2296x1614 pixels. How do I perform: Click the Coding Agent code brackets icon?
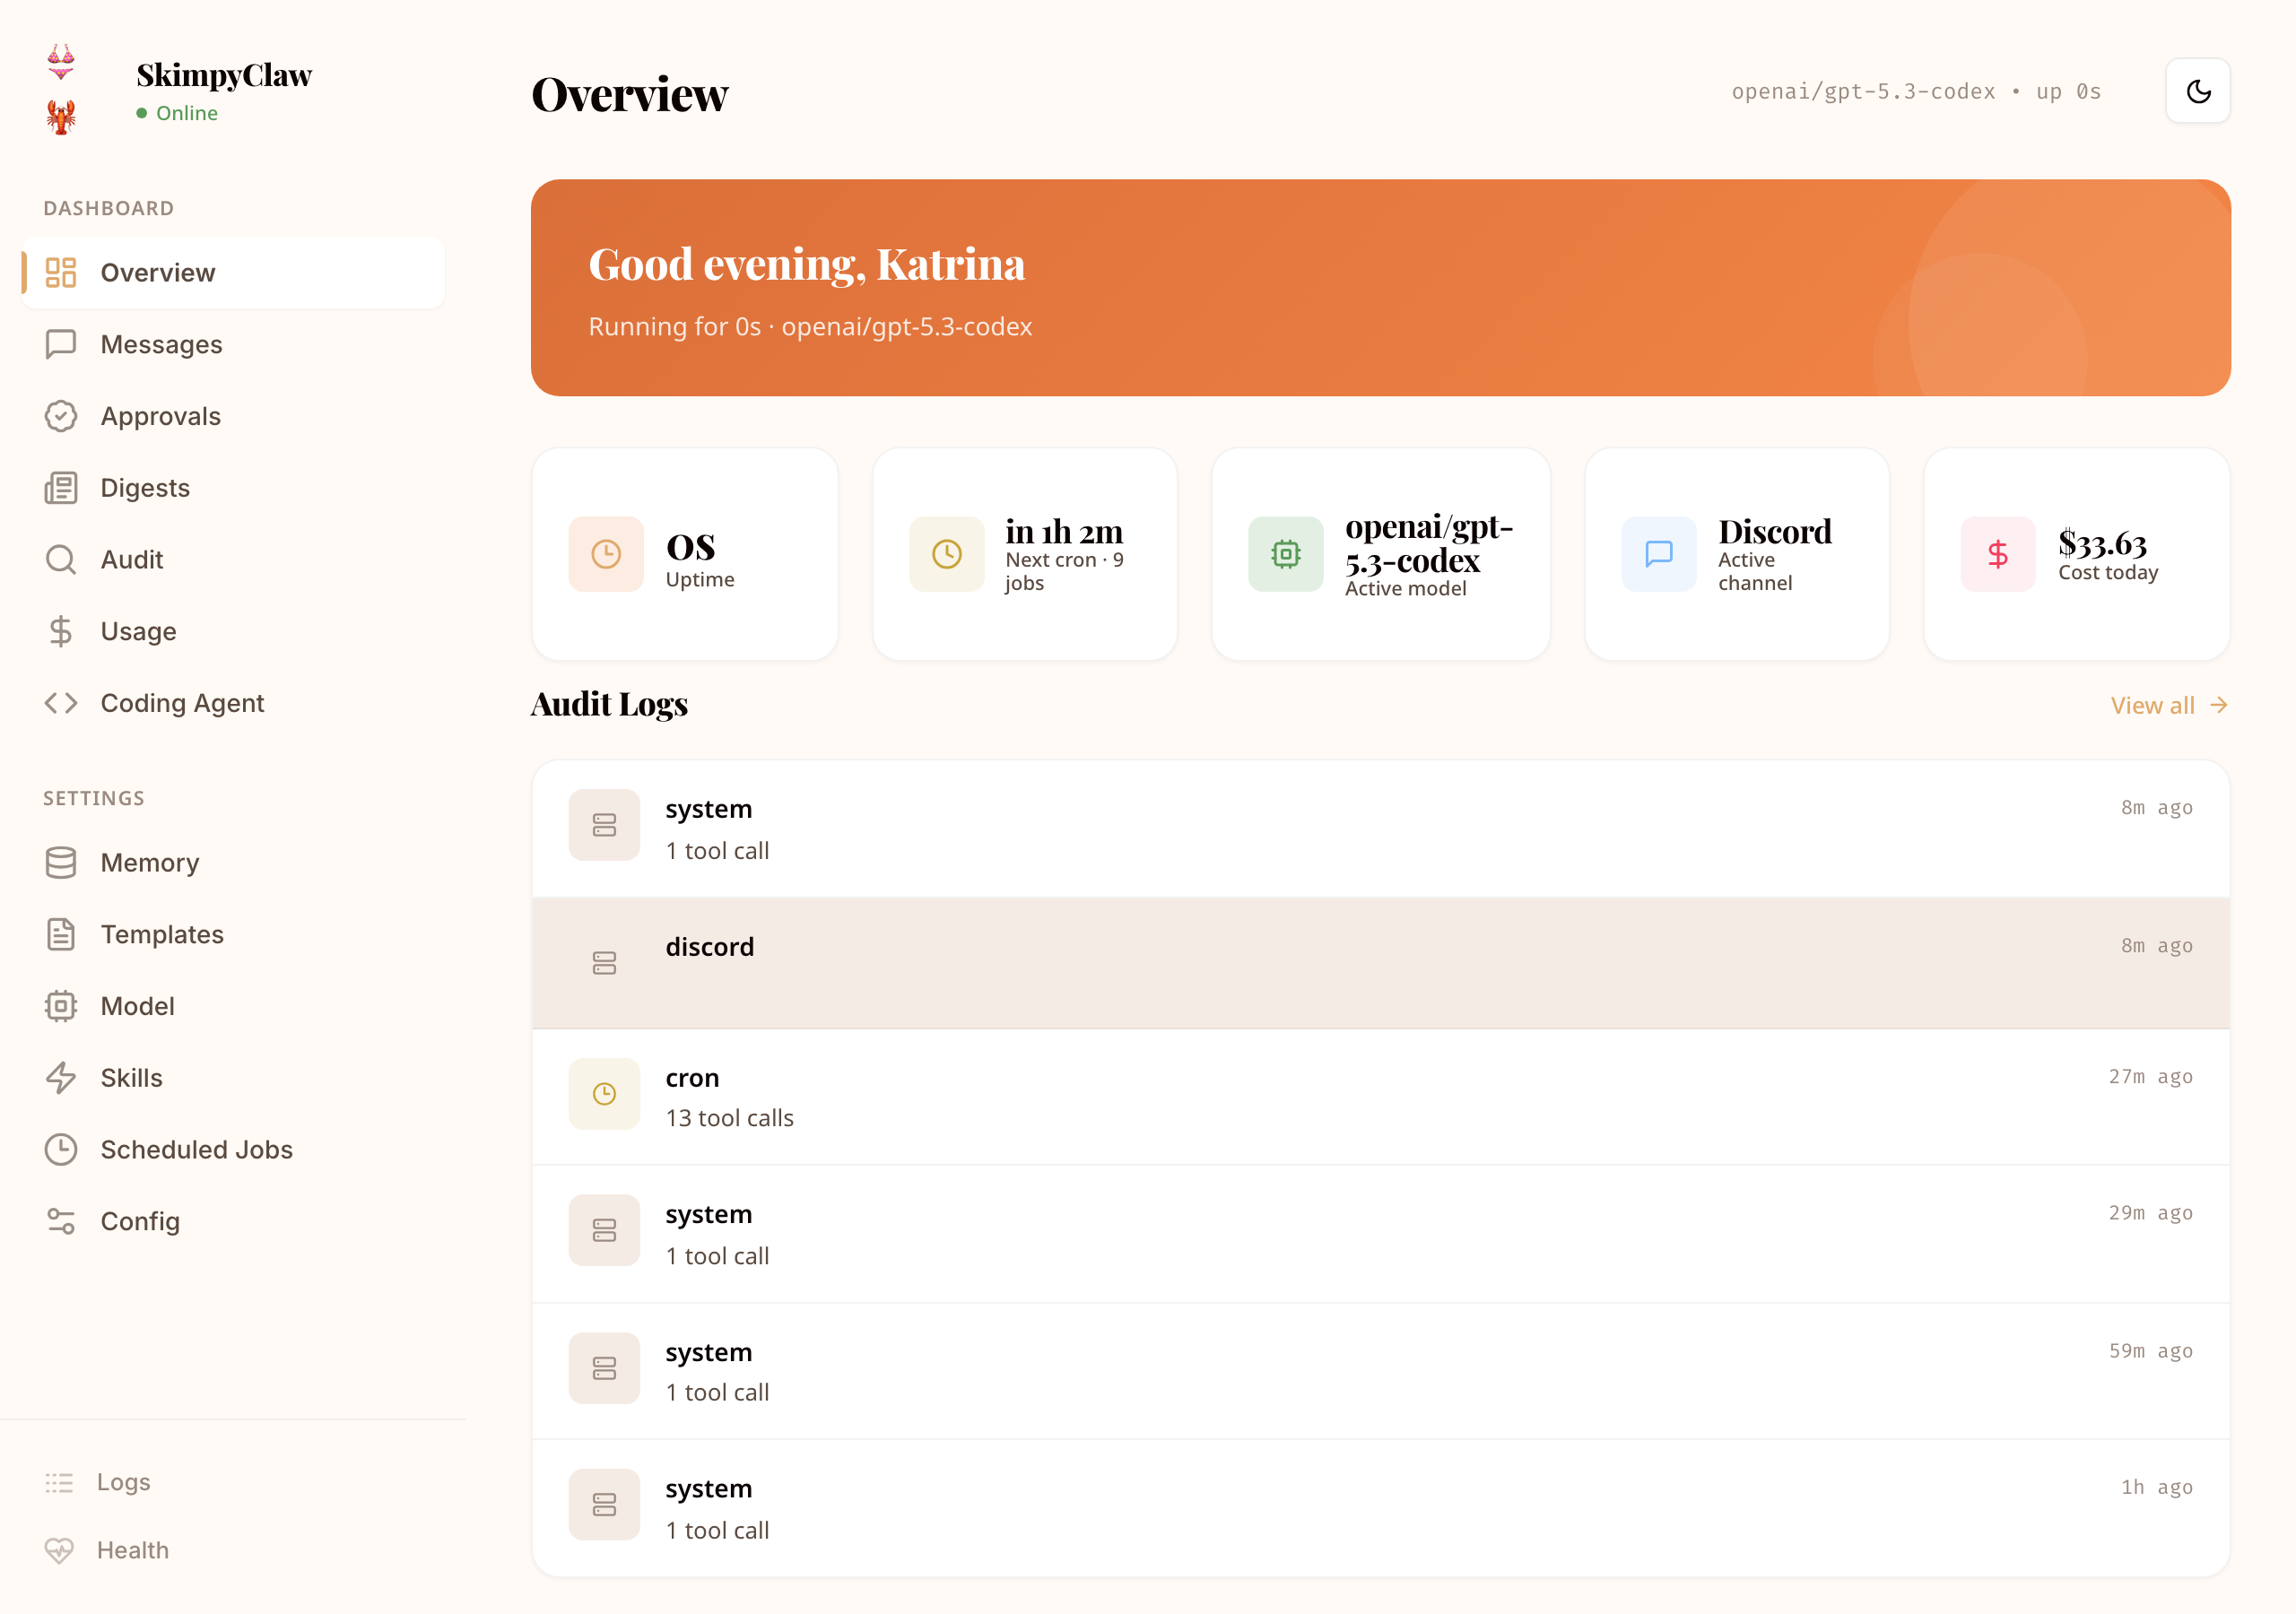[61, 703]
